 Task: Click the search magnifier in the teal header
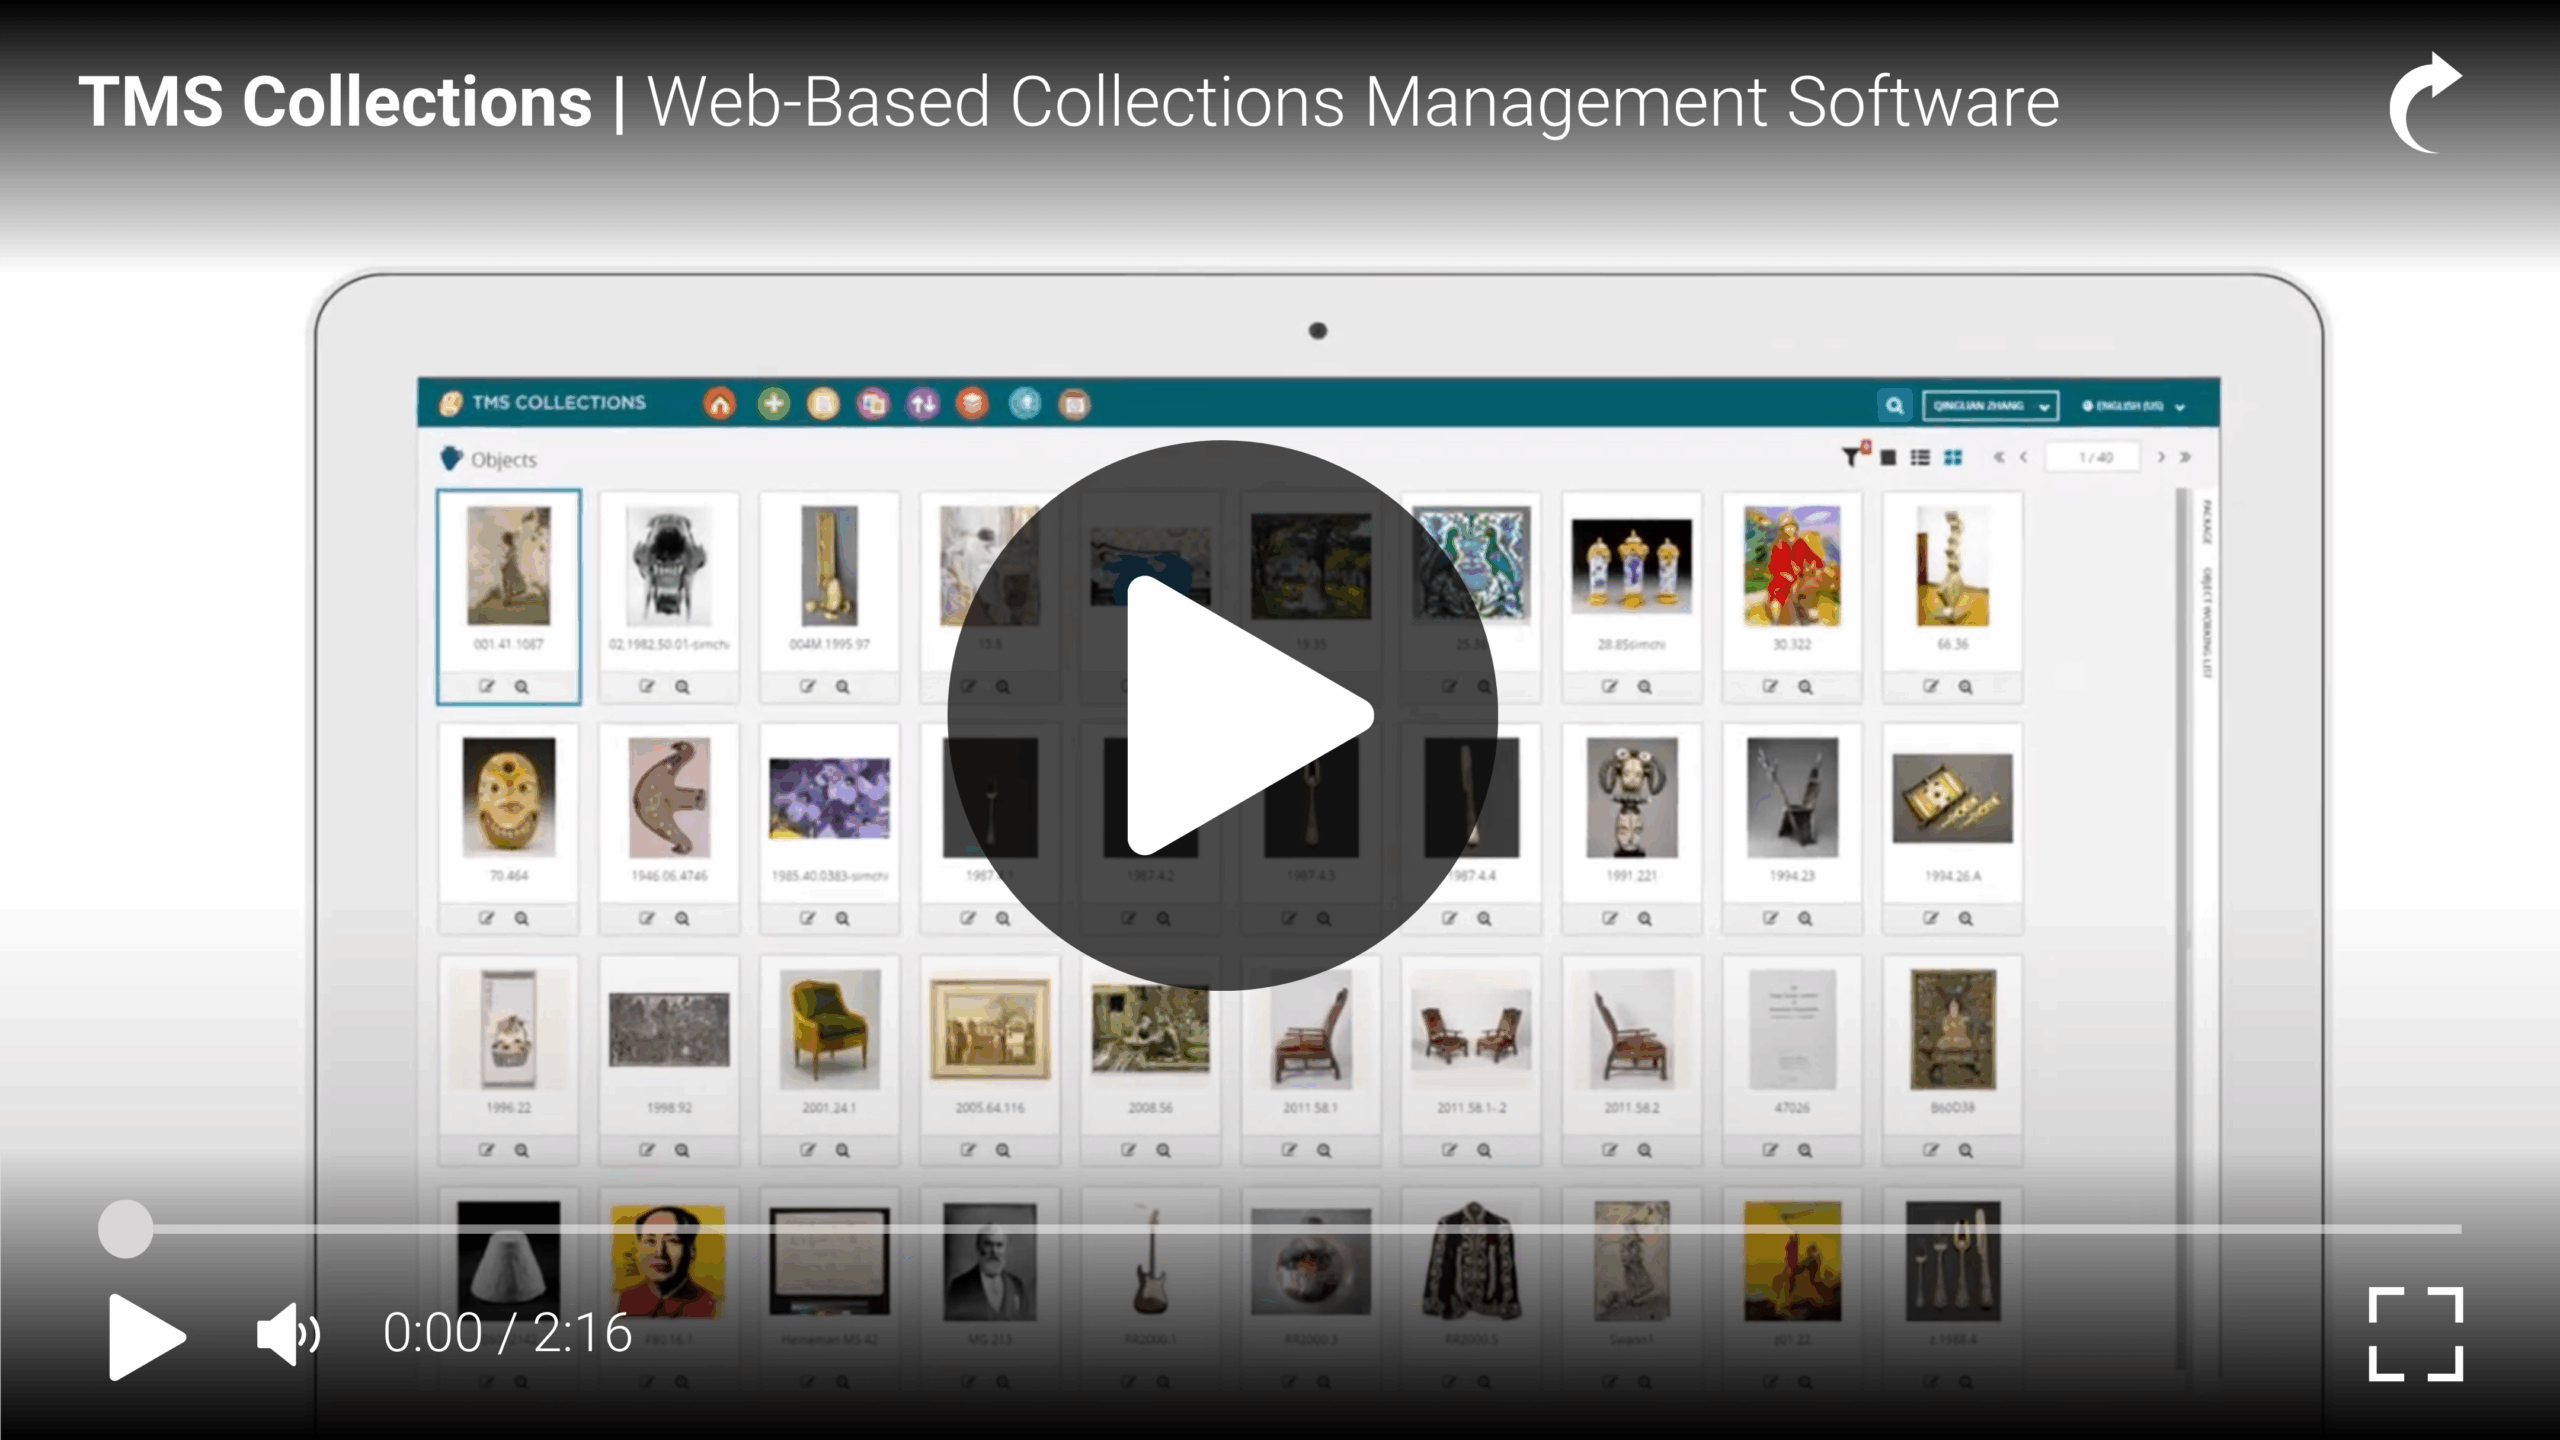(x=1894, y=405)
